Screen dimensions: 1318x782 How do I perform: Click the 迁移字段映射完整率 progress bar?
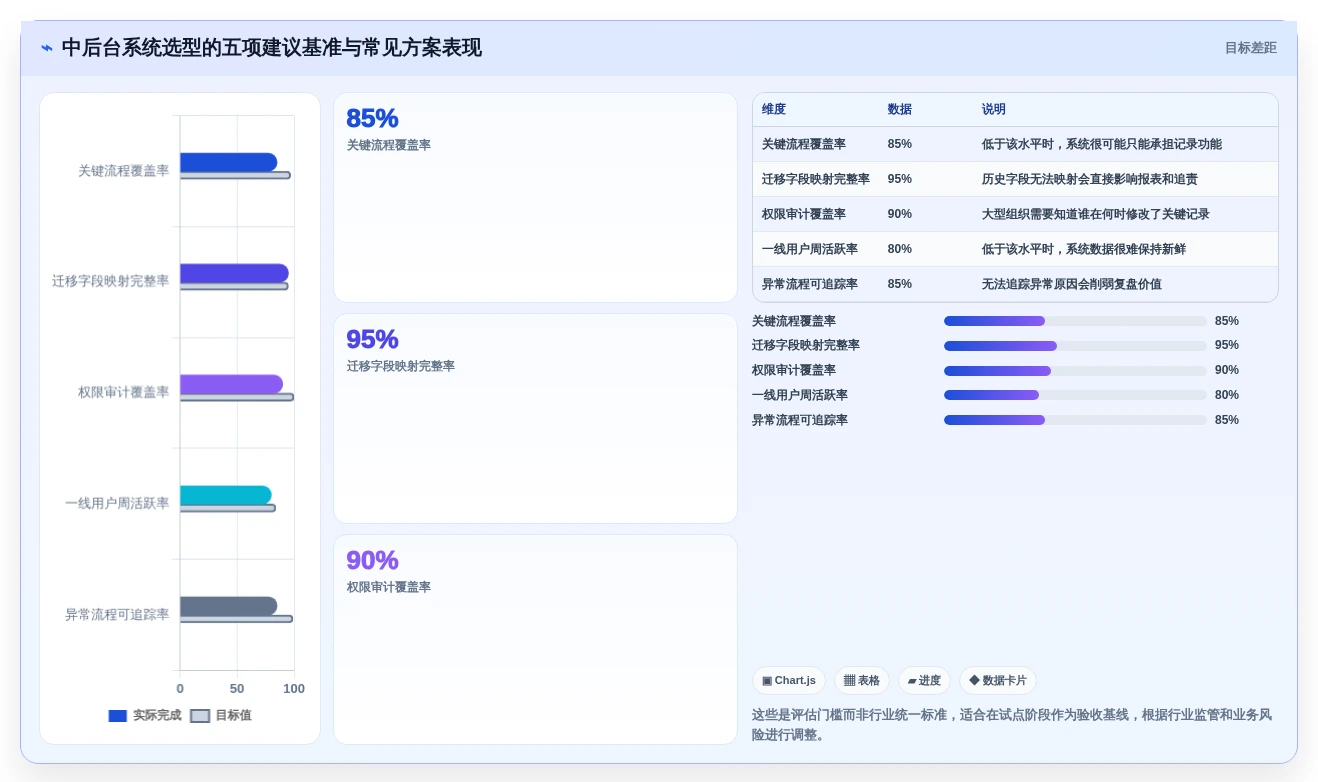pos(1075,346)
